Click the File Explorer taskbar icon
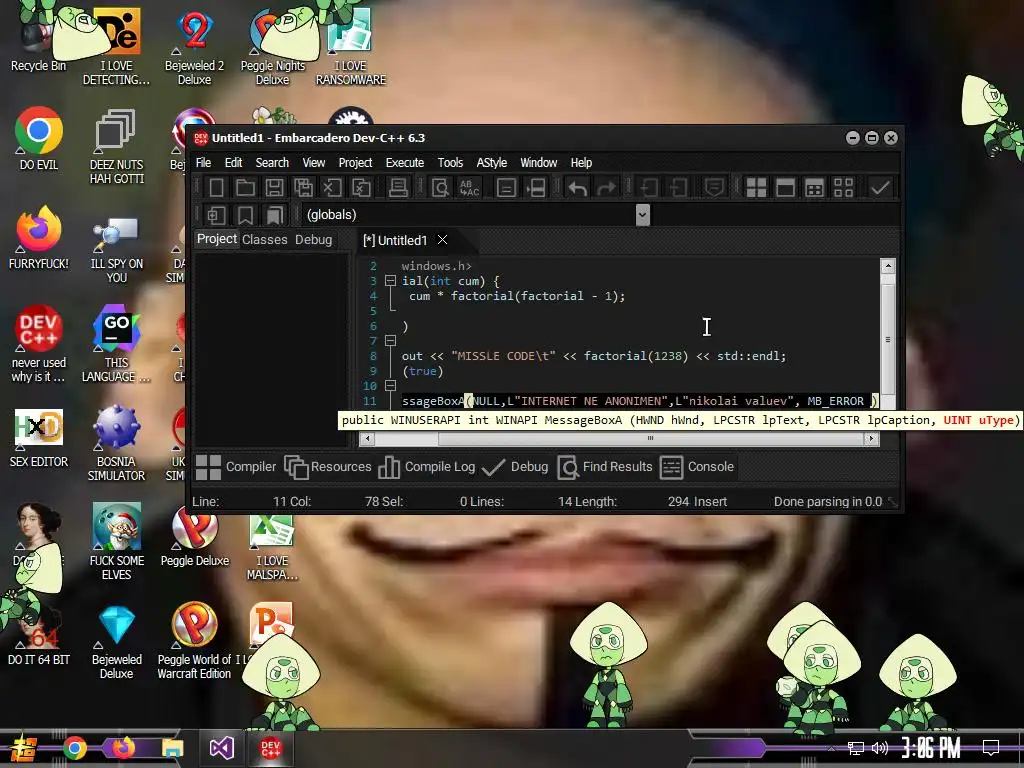1024x768 pixels. pos(173,748)
